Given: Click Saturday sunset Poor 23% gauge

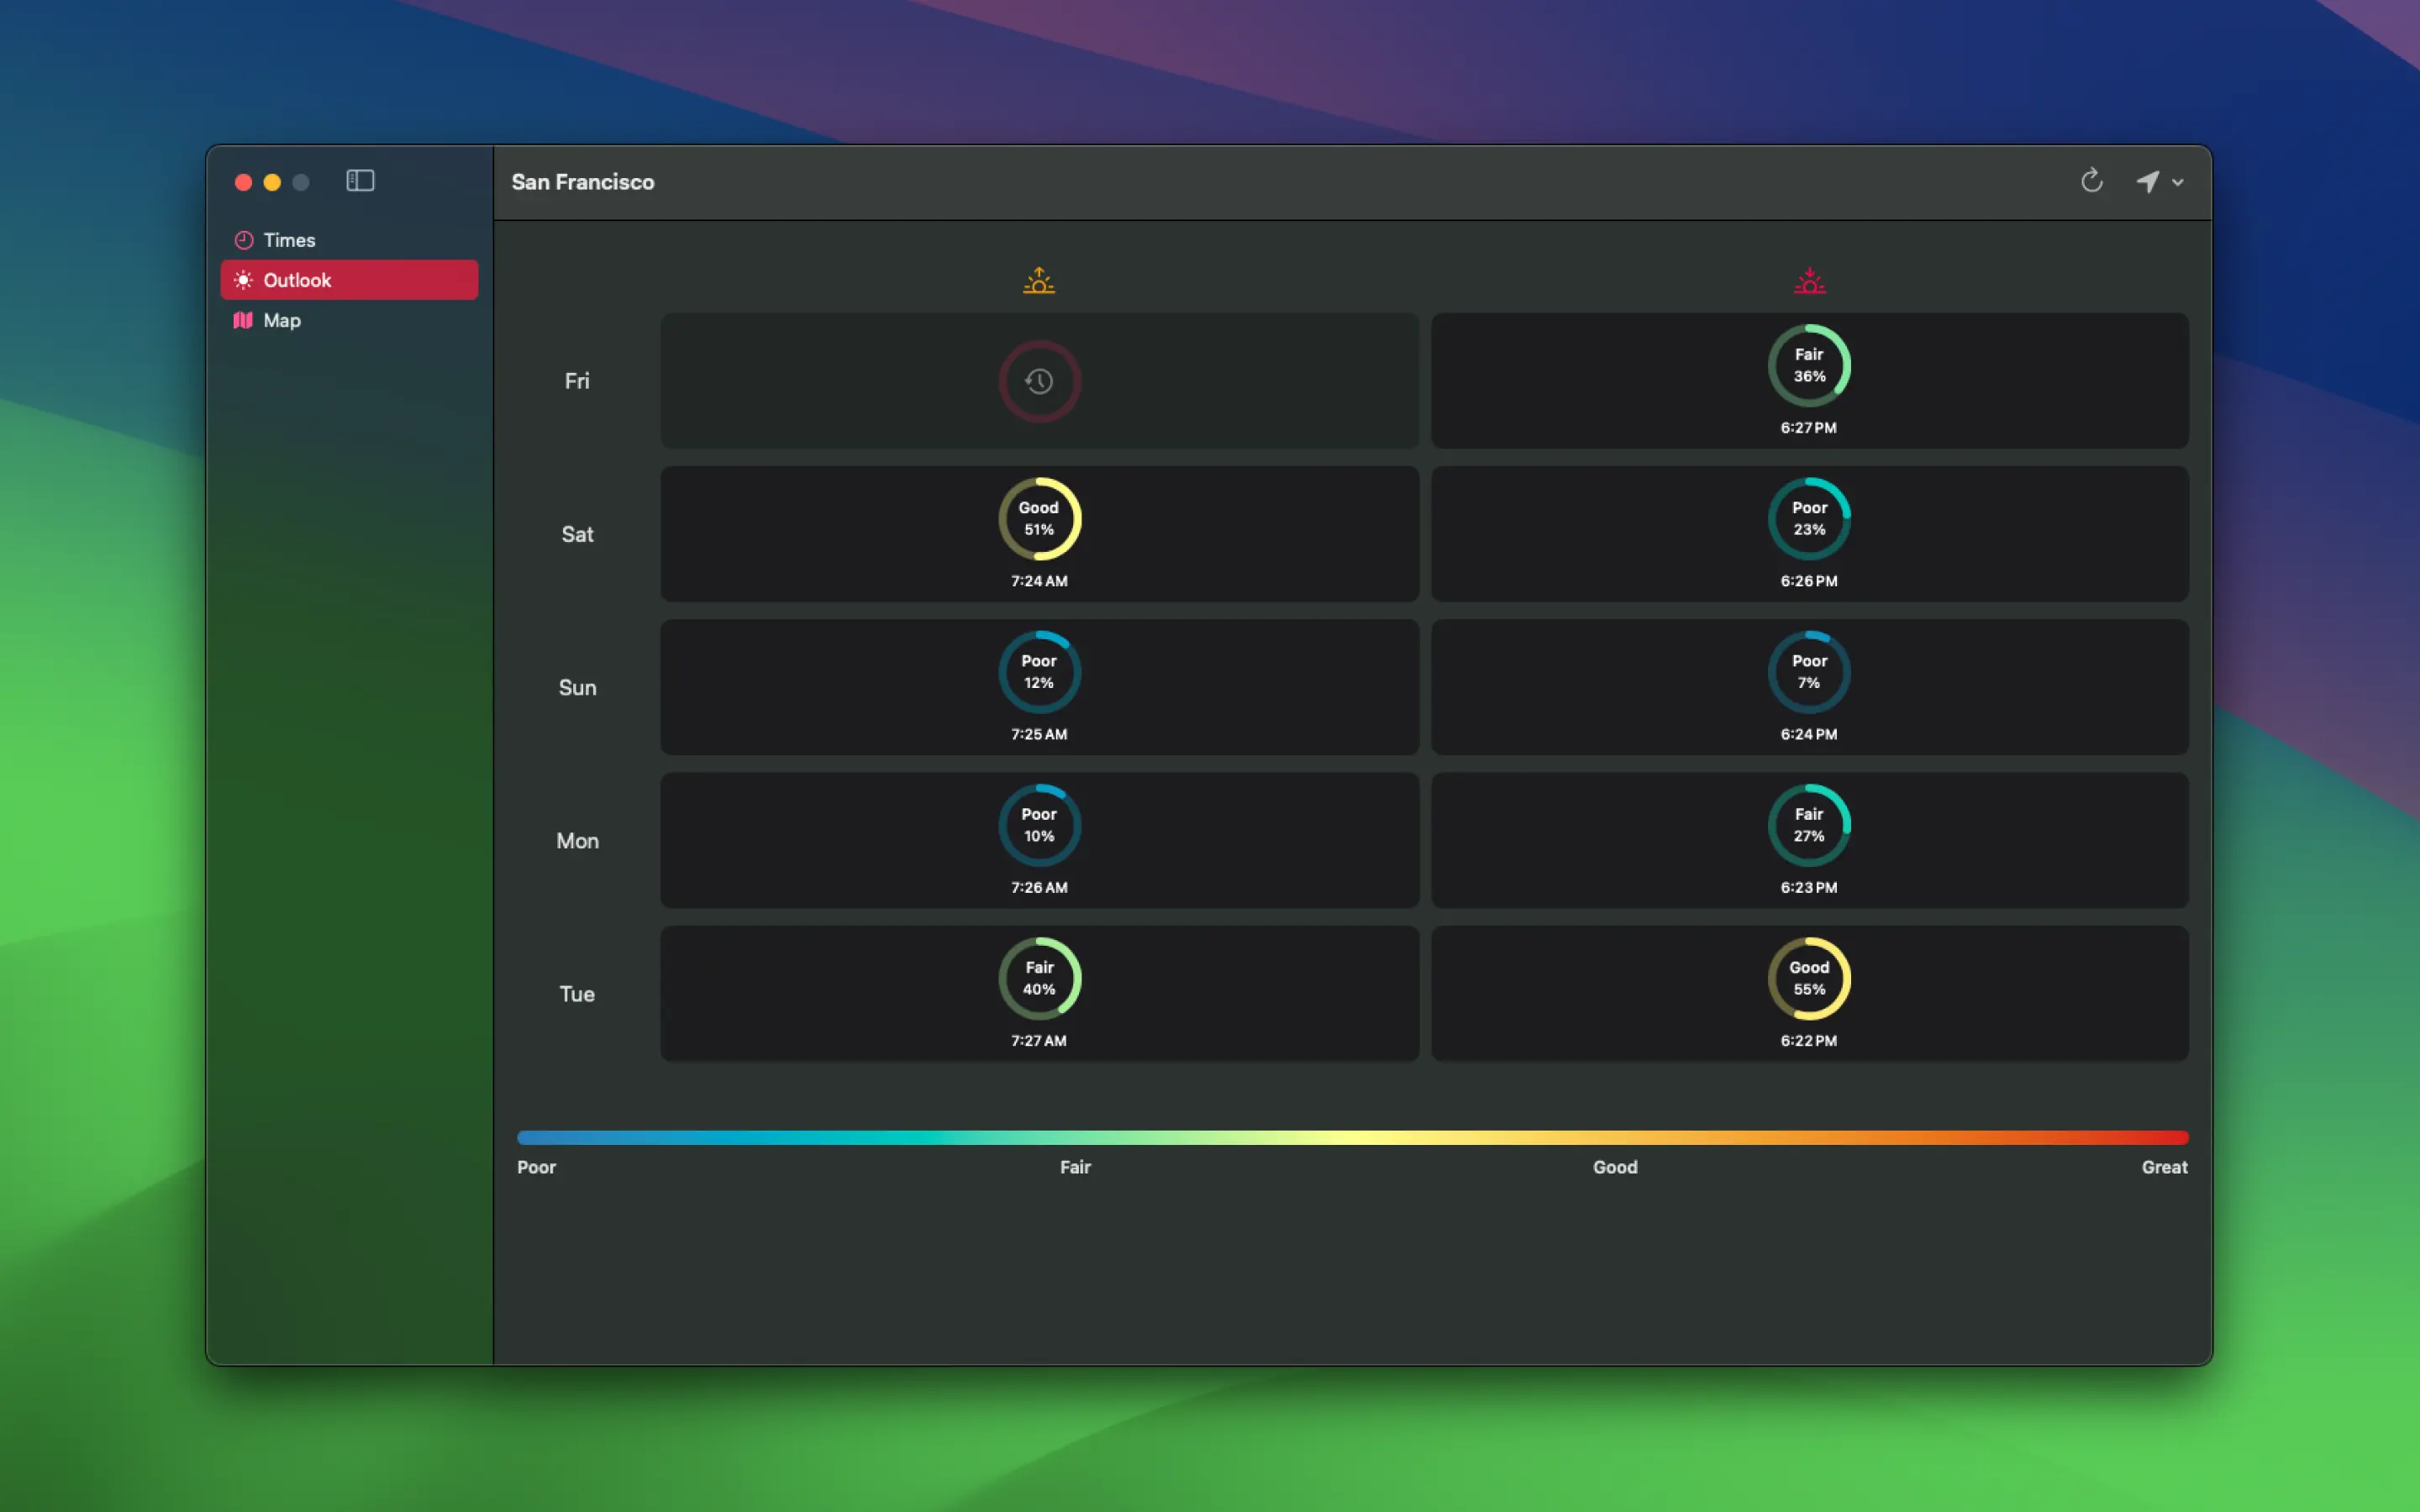Looking at the screenshot, I should point(1809,519).
